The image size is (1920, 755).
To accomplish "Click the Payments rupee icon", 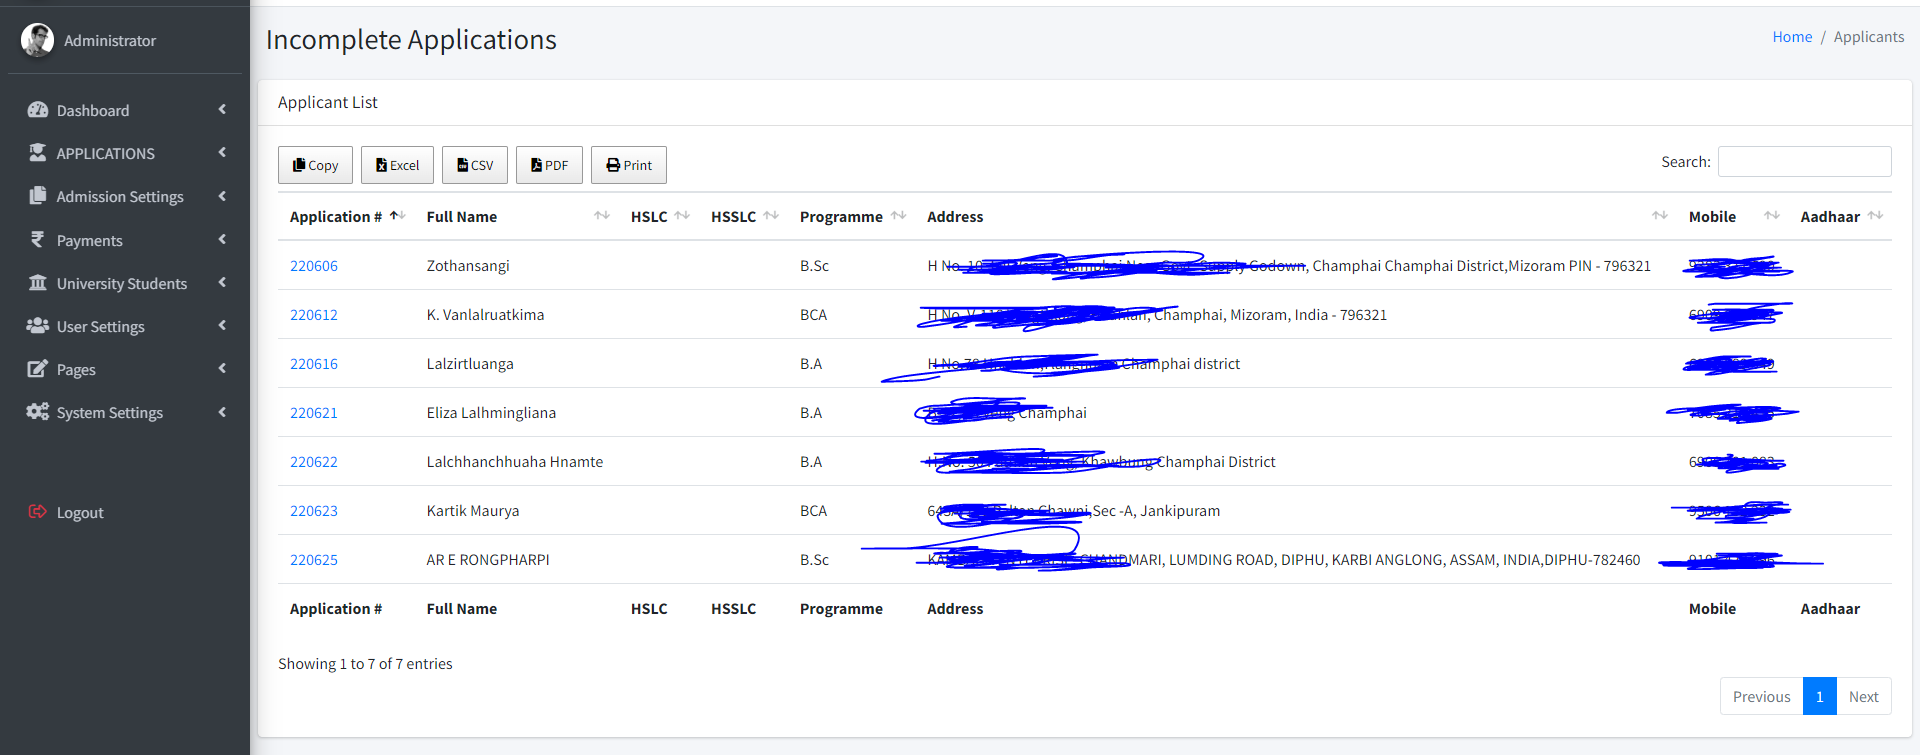I will coord(38,240).
